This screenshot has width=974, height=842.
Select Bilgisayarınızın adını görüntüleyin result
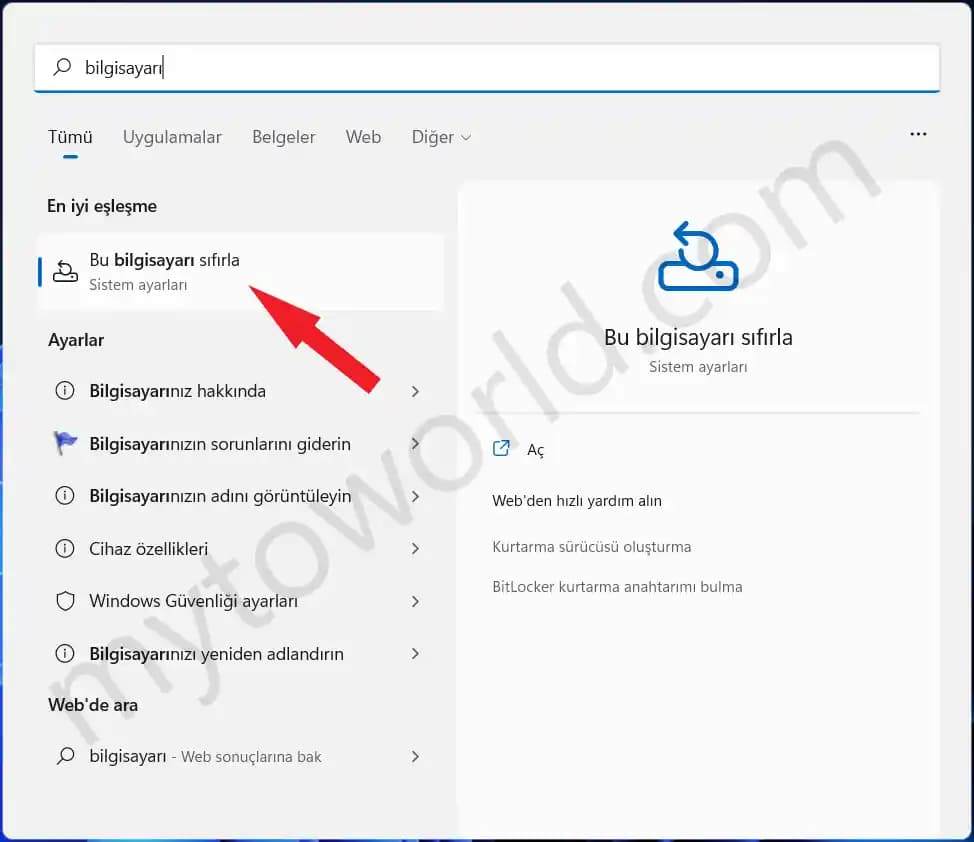(220, 496)
